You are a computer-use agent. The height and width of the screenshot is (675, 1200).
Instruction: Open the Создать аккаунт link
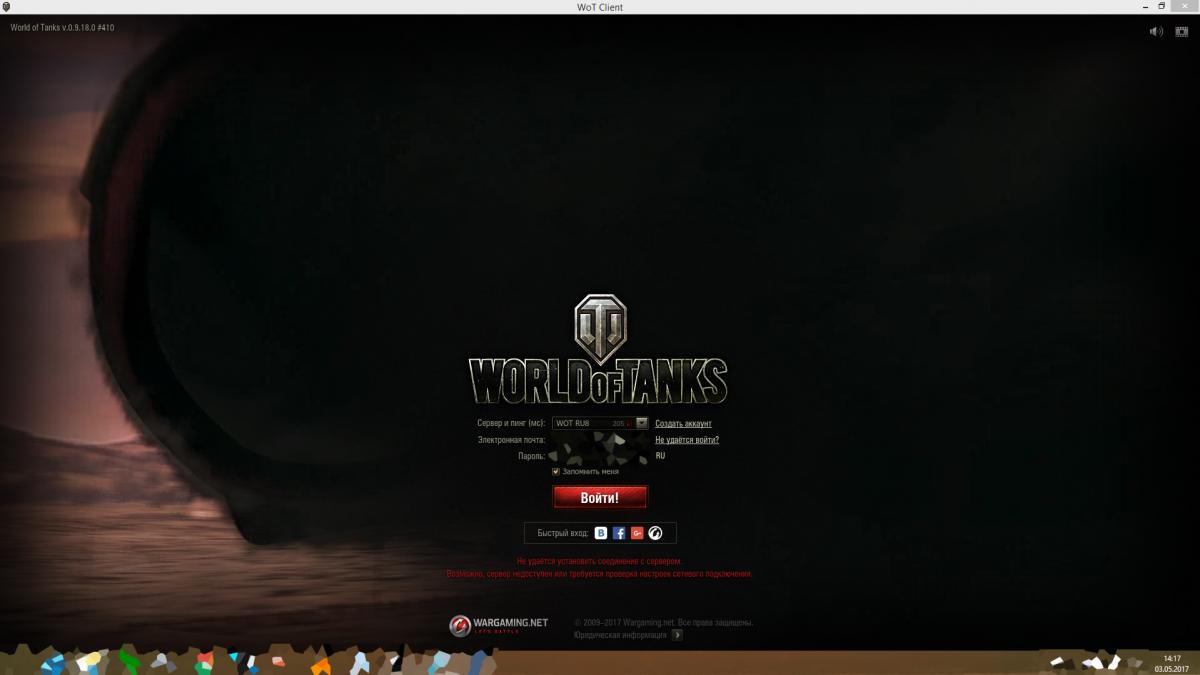tap(683, 424)
